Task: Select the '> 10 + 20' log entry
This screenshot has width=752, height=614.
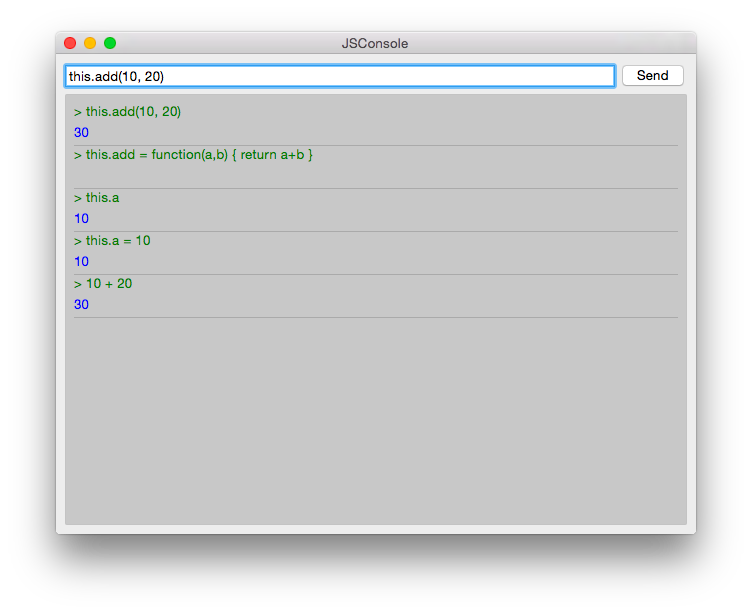Action: pos(103,284)
